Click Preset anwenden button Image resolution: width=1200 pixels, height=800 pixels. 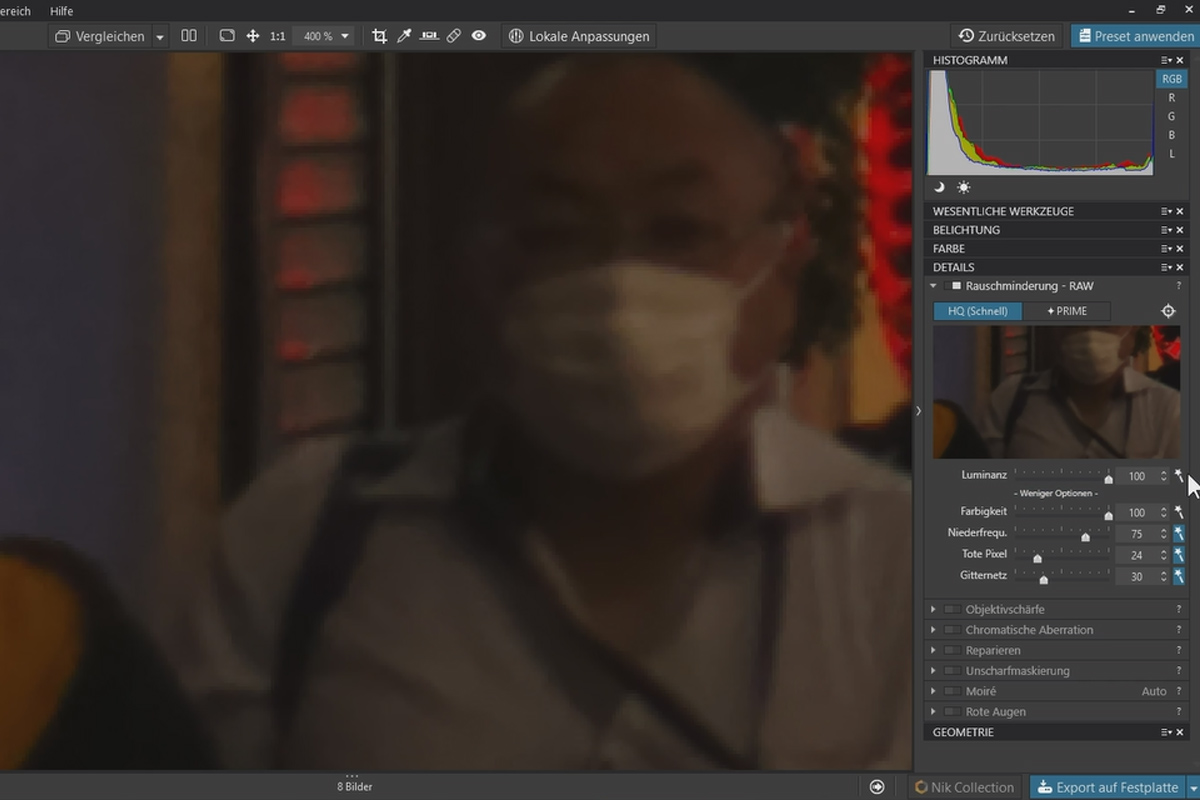point(1135,36)
